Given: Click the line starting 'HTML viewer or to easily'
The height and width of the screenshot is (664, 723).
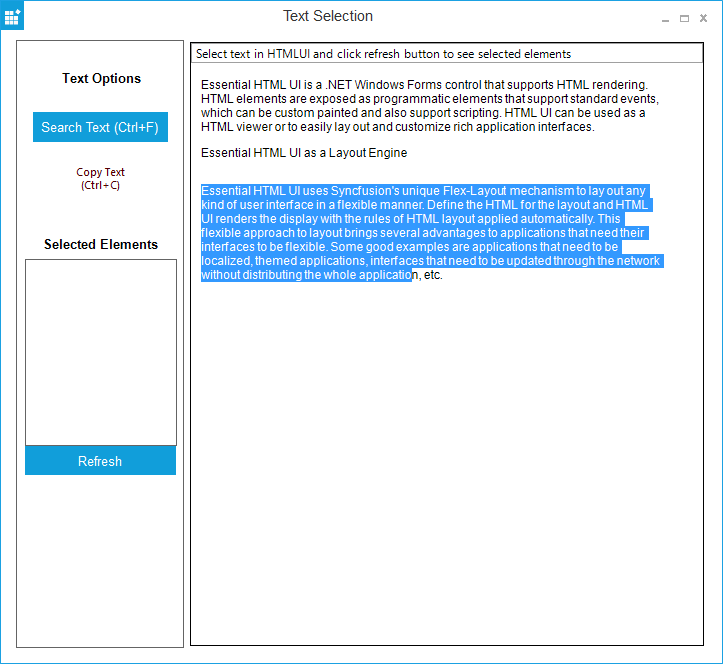Looking at the screenshot, I should point(397,127).
